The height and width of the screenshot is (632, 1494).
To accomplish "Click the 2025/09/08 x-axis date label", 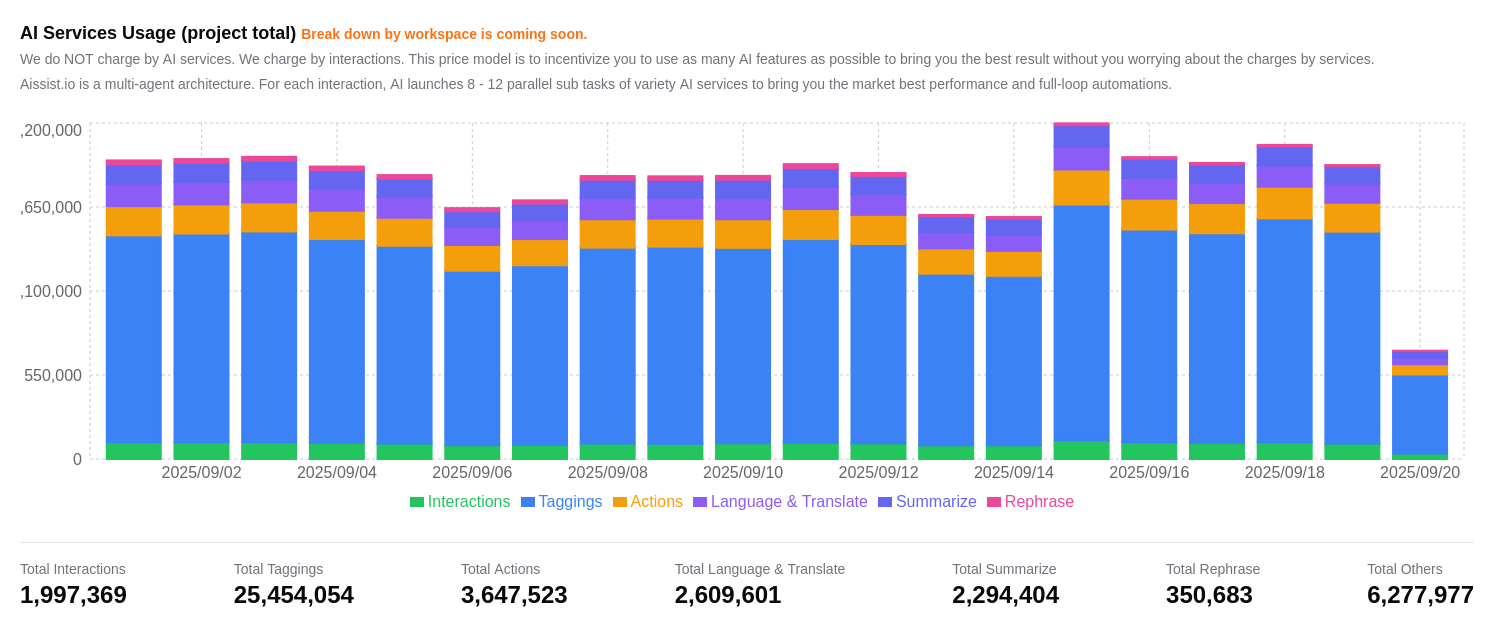I will point(607,473).
